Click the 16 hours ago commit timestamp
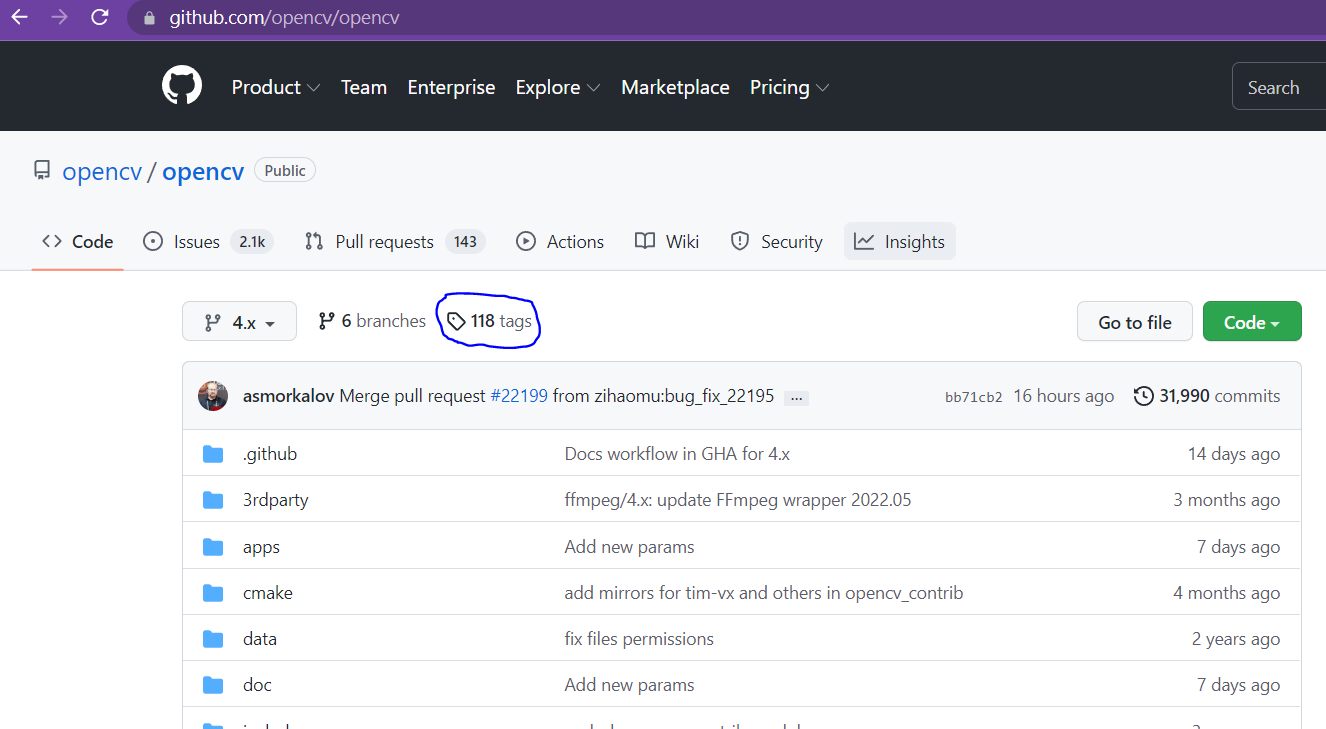 1063,396
